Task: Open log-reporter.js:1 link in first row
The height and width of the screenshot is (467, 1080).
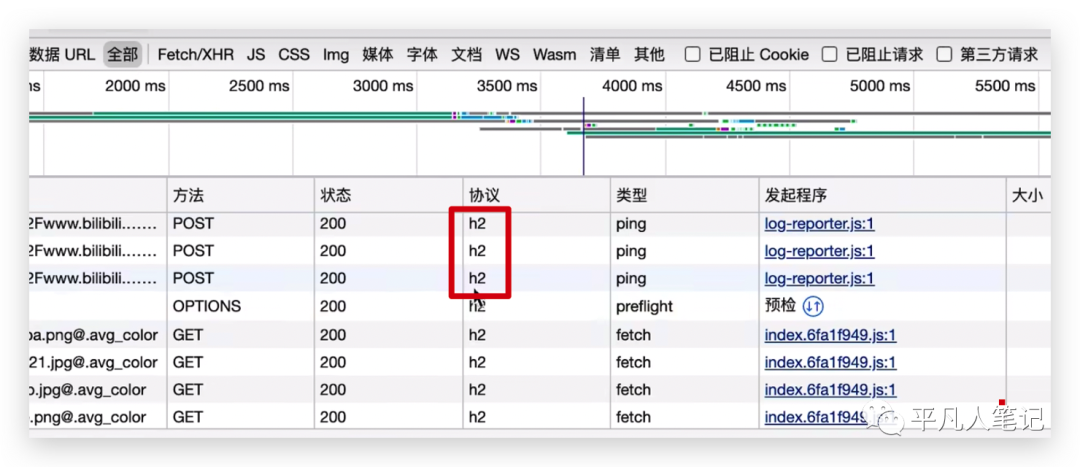Action: pyautogui.click(x=819, y=224)
